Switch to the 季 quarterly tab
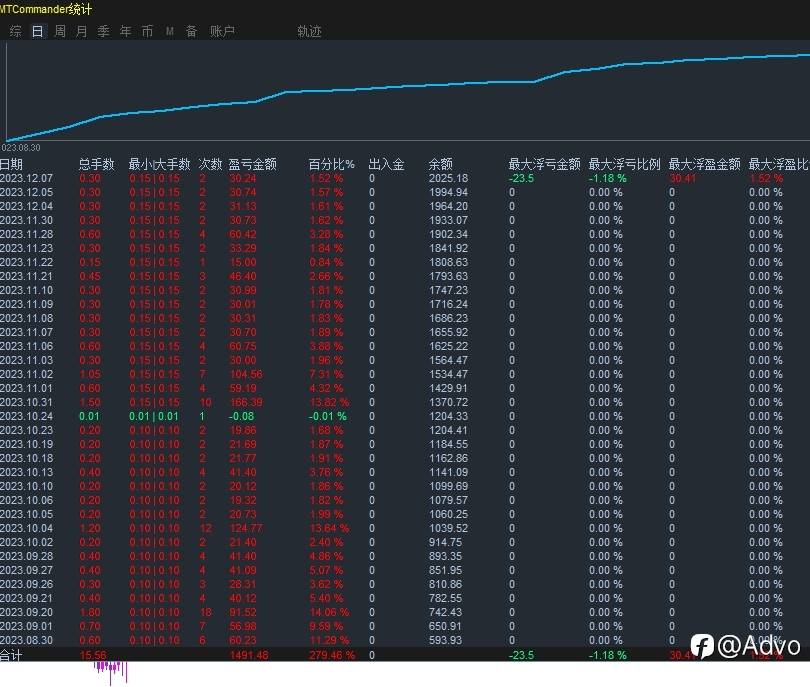The width and height of the screenshot is (810, 687). 103,32
